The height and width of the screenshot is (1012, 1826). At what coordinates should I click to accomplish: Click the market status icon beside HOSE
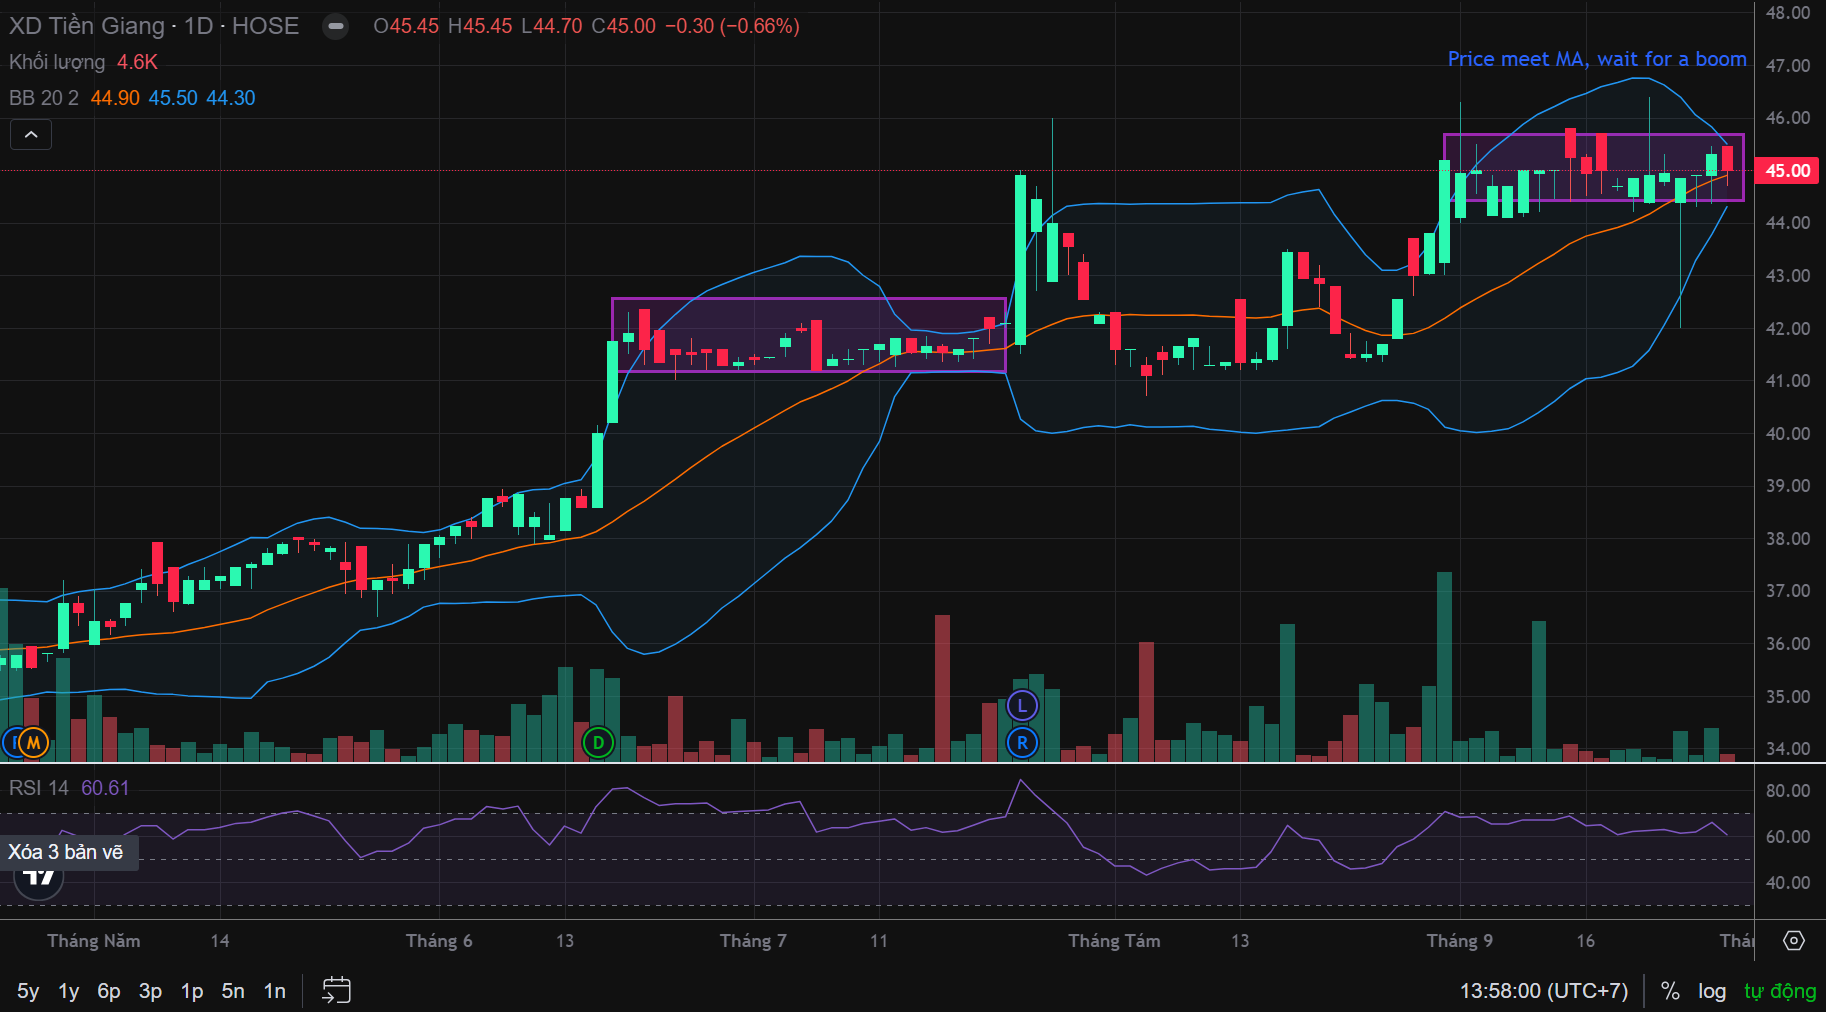[336, 26]
